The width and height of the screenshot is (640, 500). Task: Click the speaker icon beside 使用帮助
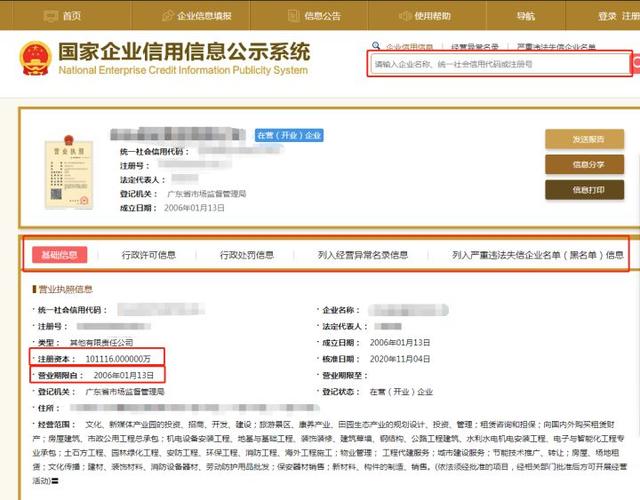[405, 16]
